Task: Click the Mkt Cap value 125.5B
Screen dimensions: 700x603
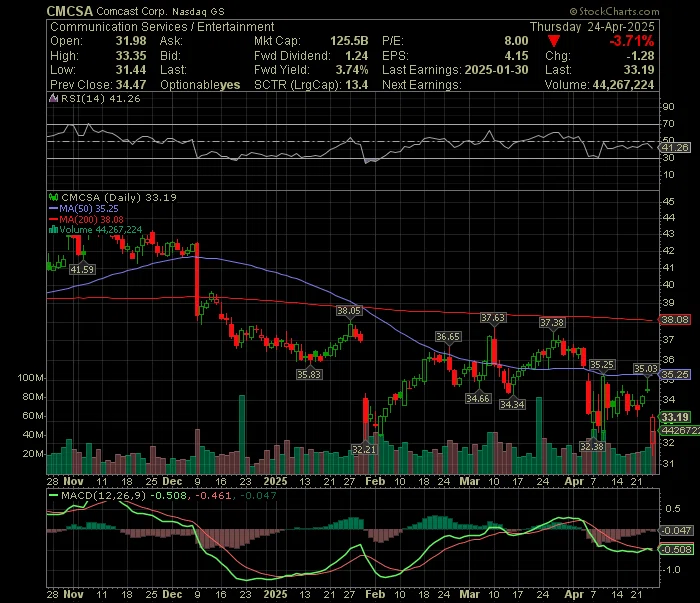Action: (x=349, y=41)
